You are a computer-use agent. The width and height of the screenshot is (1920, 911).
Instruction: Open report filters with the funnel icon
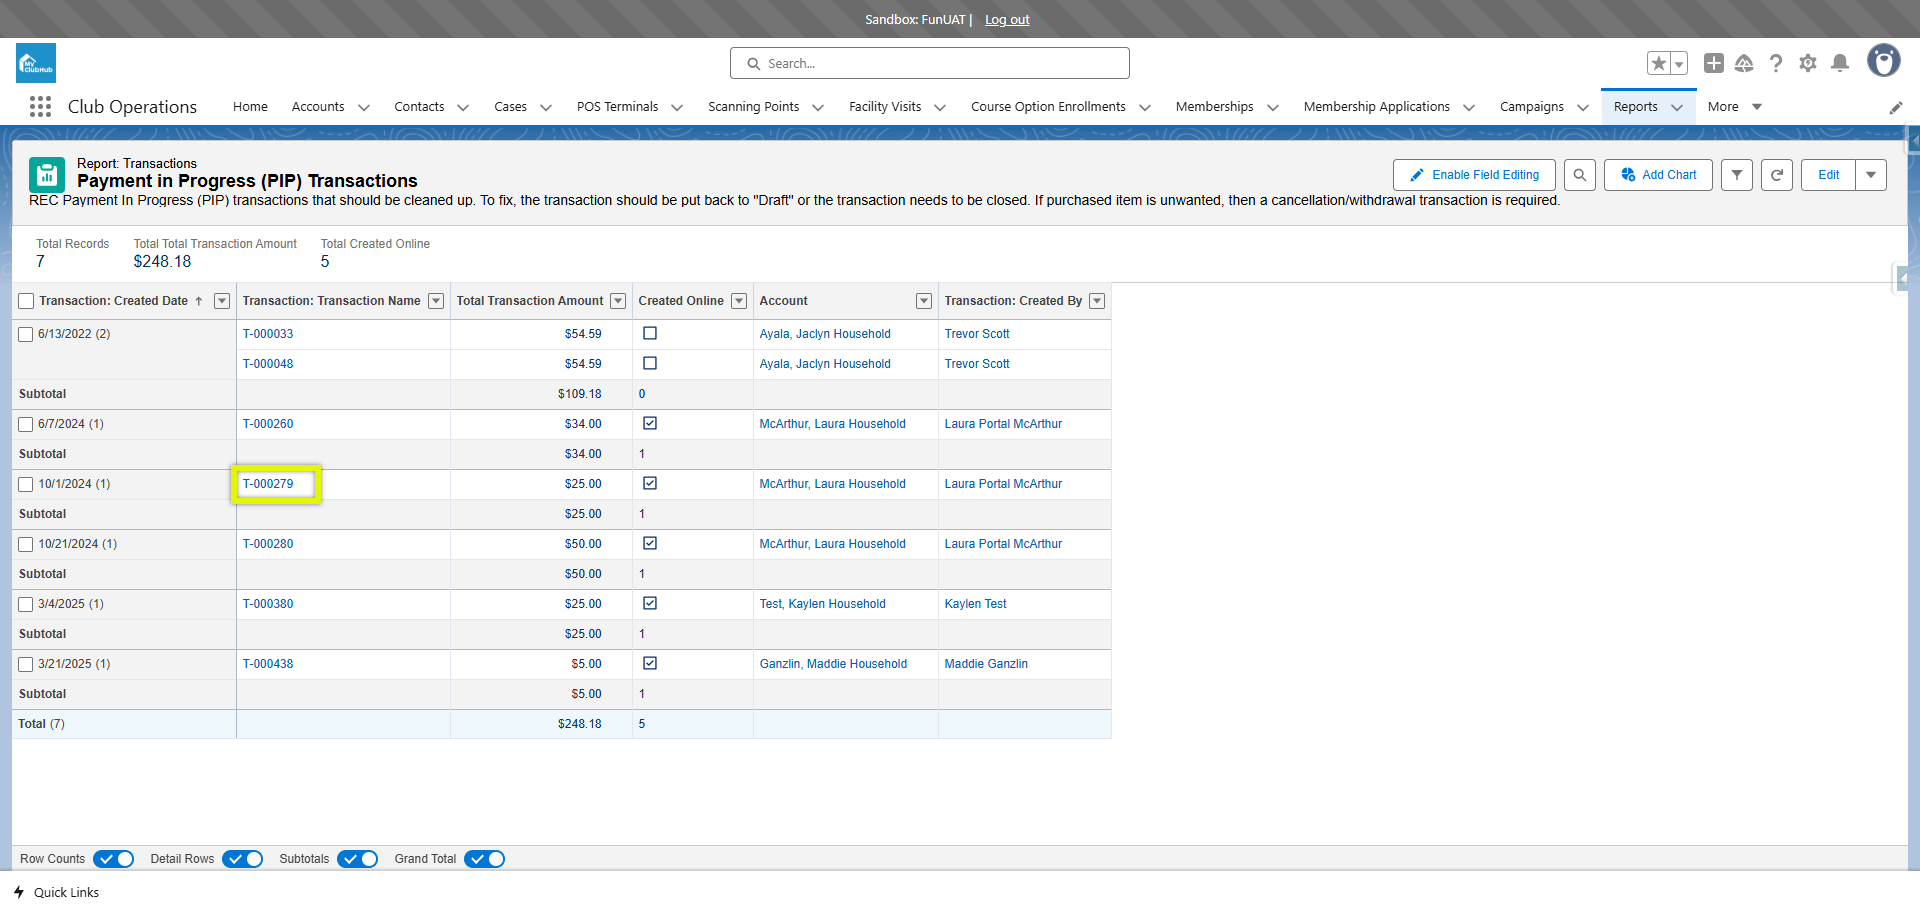pos(1737,175)
